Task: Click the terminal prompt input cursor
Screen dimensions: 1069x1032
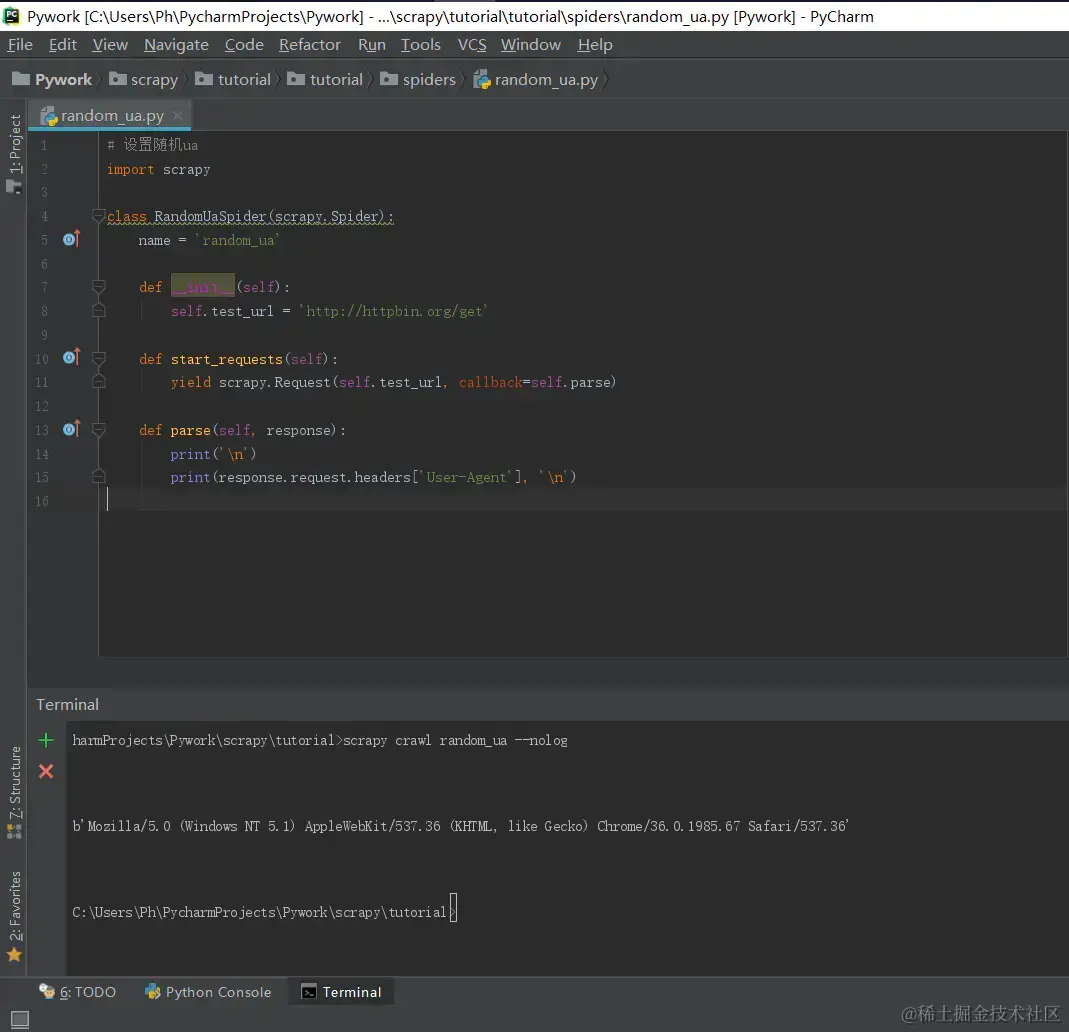Action: click(x=453, y=909)
